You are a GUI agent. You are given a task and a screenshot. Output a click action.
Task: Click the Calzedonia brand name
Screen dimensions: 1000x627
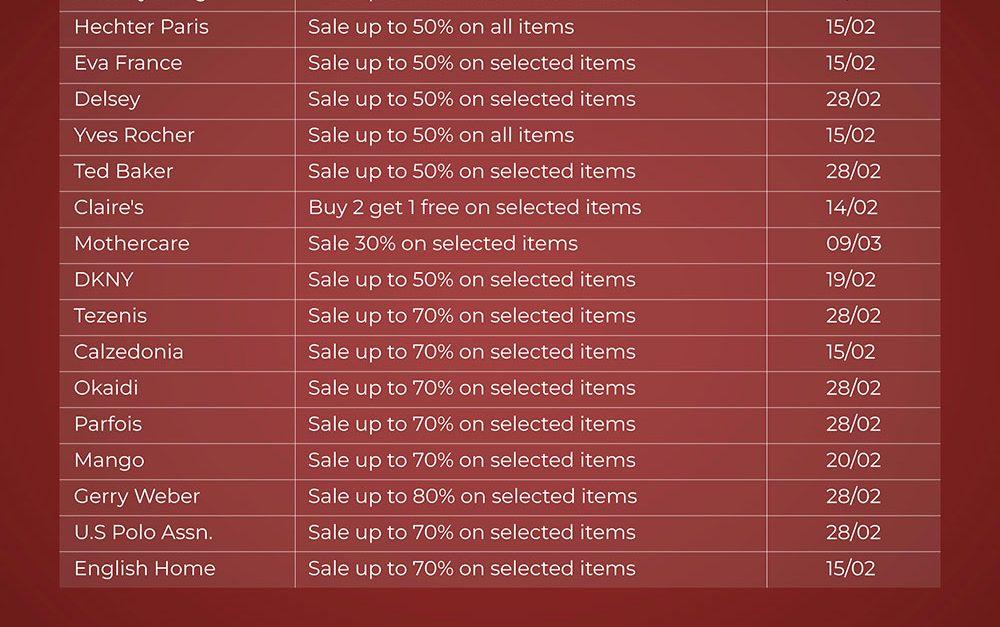(x=128, y=351)
